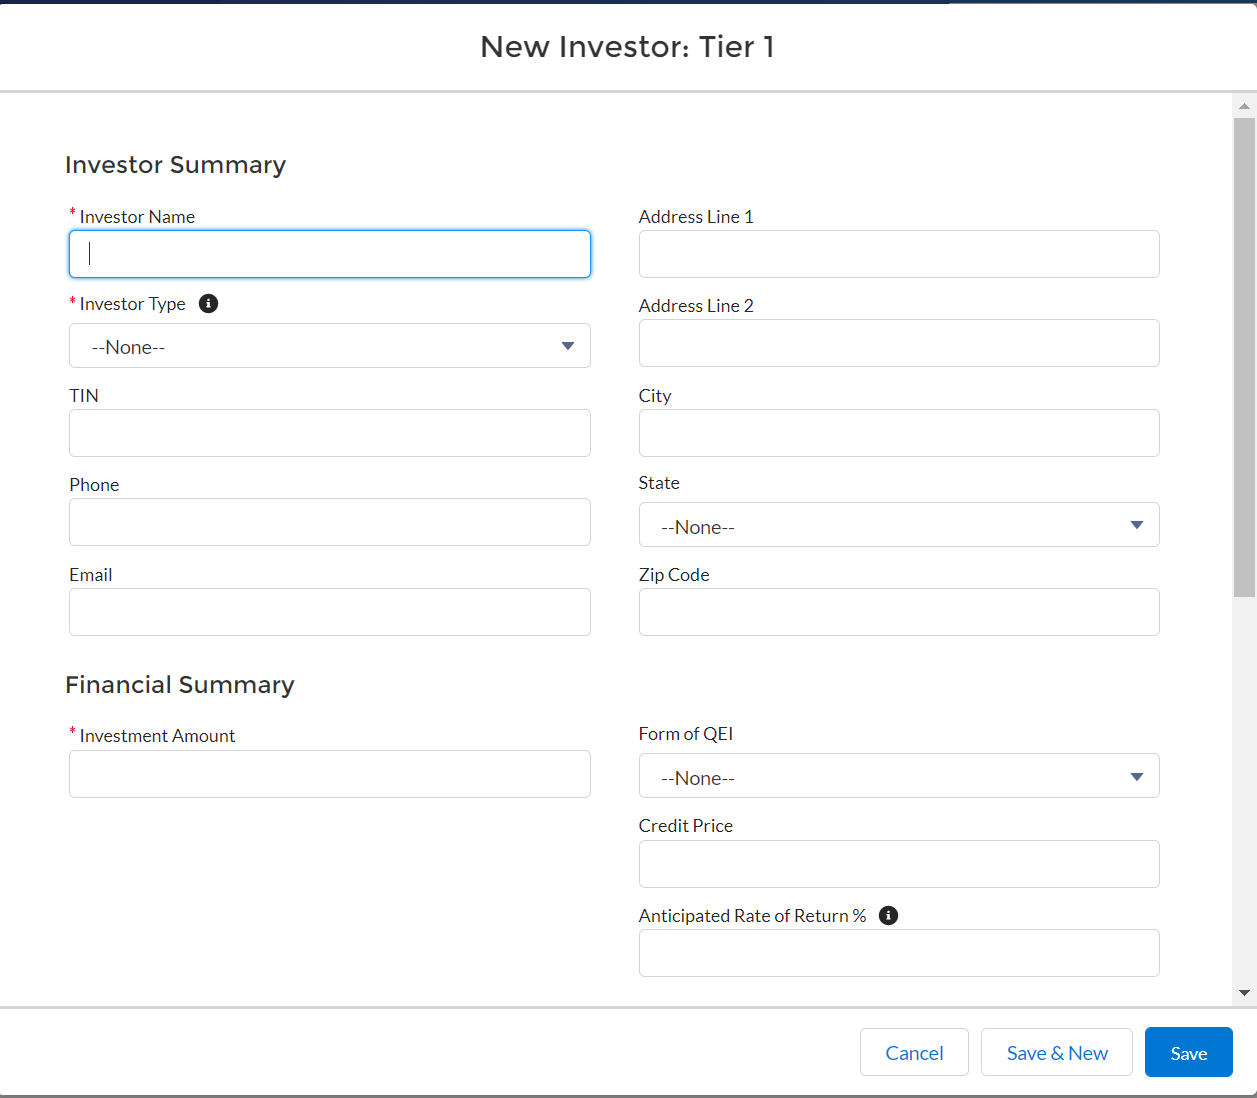Click the Investment Amount field
1257x1098 pixels.
click(329, 774)
